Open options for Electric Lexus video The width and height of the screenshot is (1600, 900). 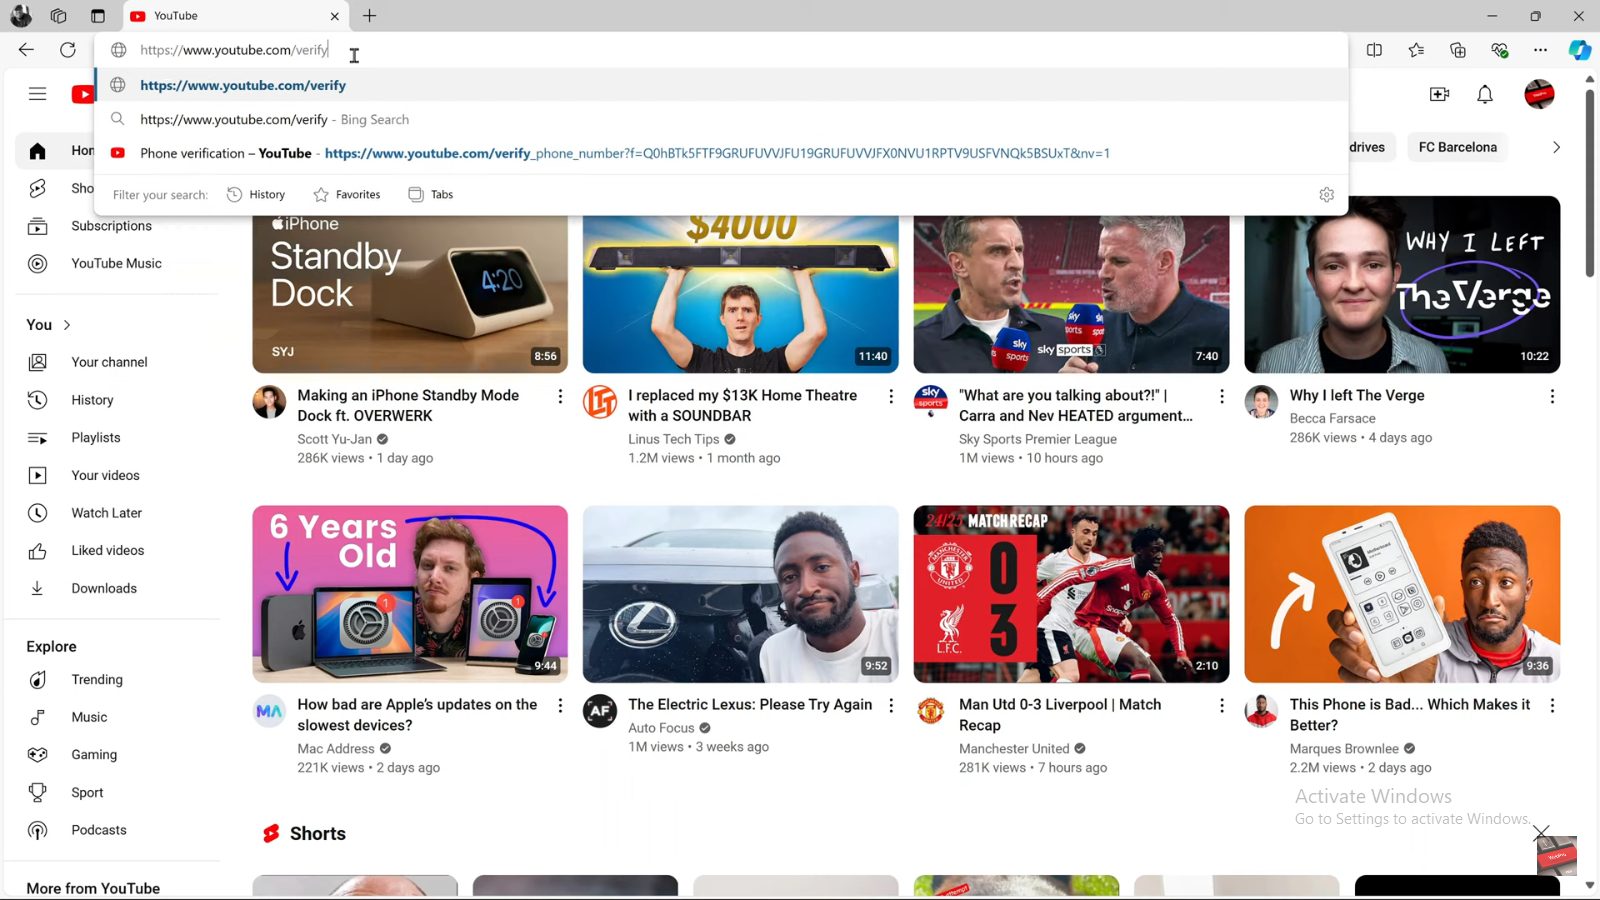click(x=891, y=706)
